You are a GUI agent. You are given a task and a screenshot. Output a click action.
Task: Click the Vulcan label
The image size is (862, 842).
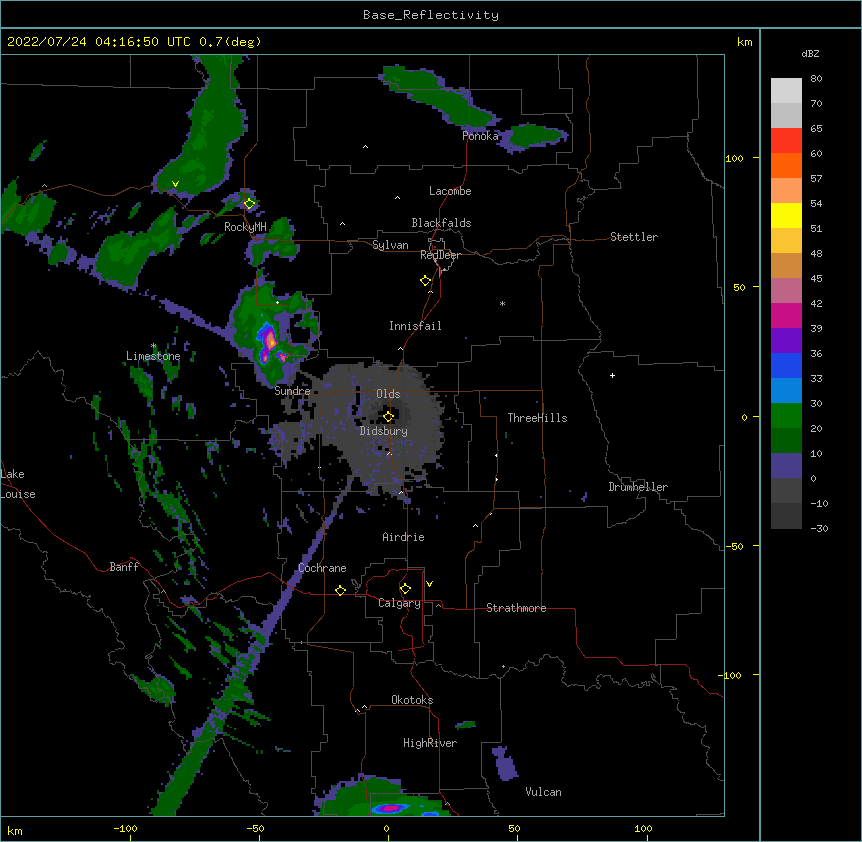543,792
